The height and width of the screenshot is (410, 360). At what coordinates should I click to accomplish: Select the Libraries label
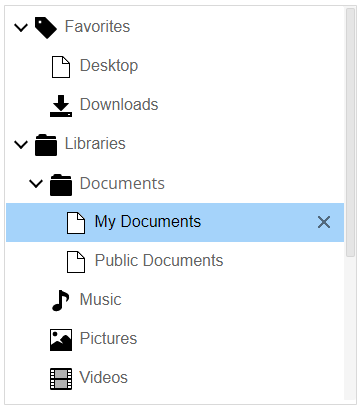pyautogui.click(x=95, y=144)
